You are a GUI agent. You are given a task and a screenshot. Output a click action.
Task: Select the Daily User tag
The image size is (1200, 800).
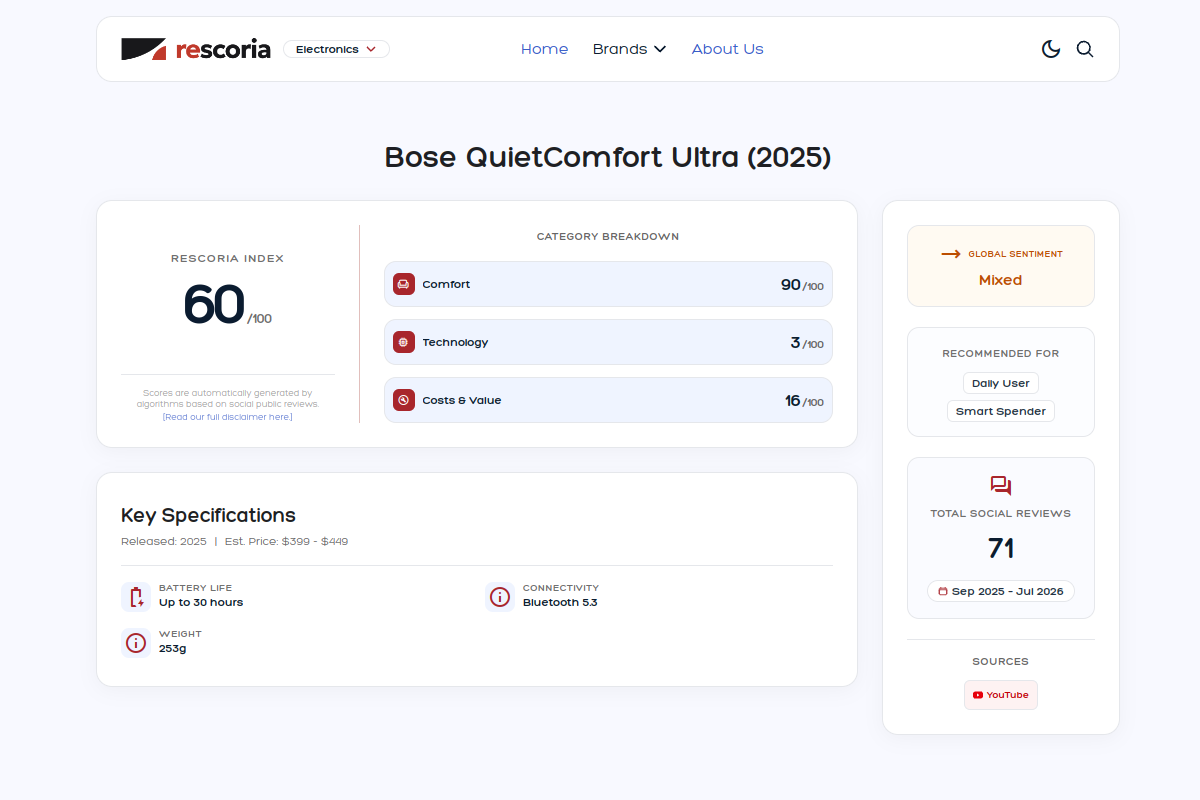pyautogui.click(x=1001, y=383)
